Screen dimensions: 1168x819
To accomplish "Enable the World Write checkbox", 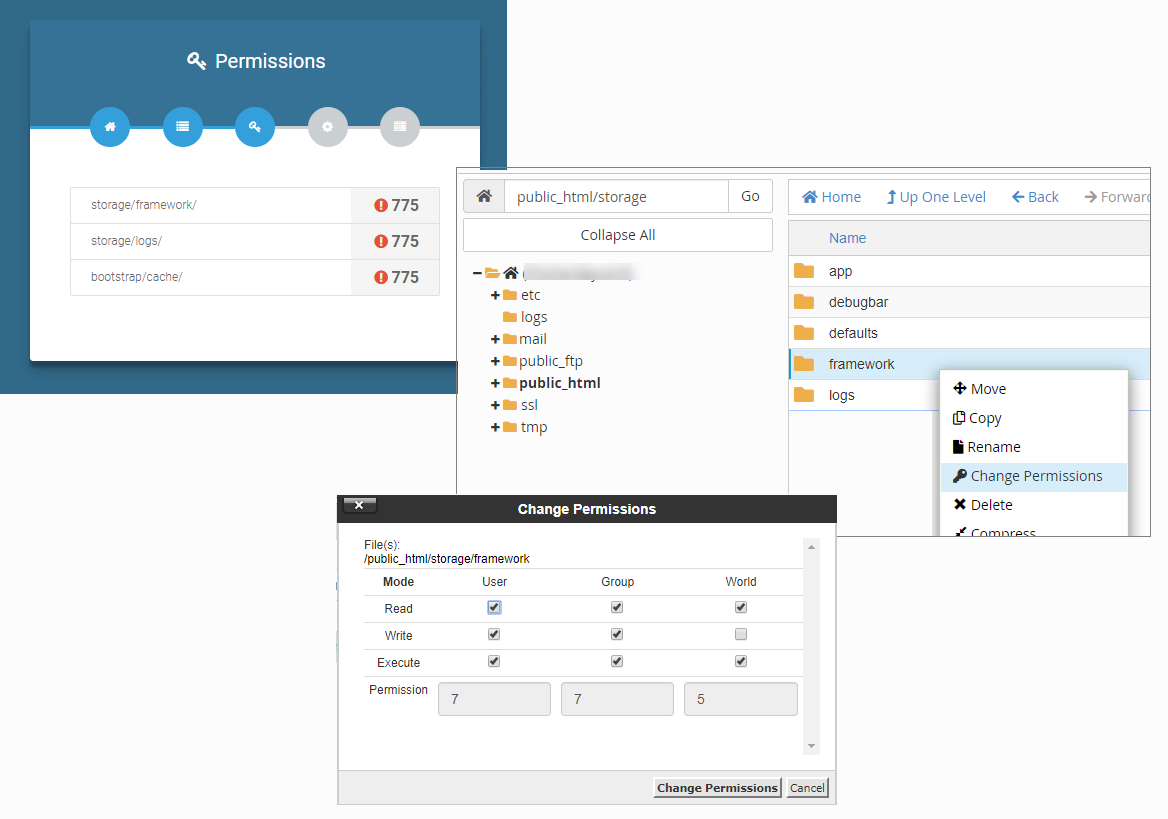I will point(740,634).
